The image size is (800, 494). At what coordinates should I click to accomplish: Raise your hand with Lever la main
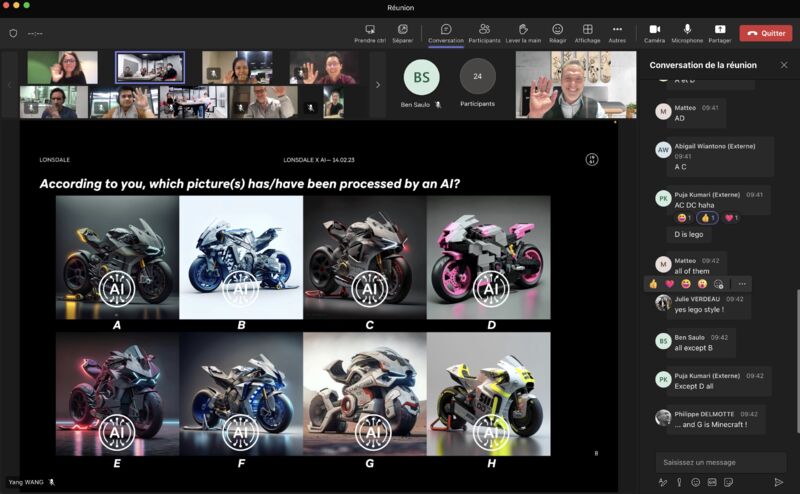coord(523,33)
